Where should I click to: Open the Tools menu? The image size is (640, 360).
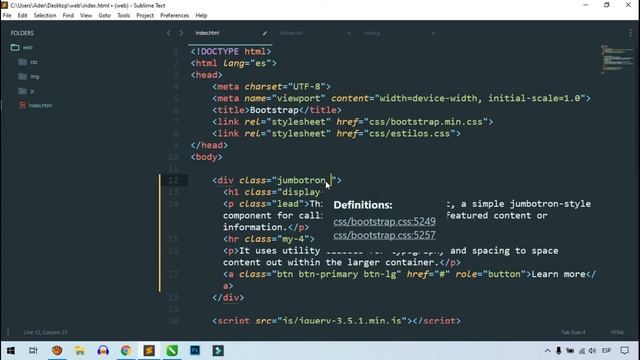pos(124,16)
